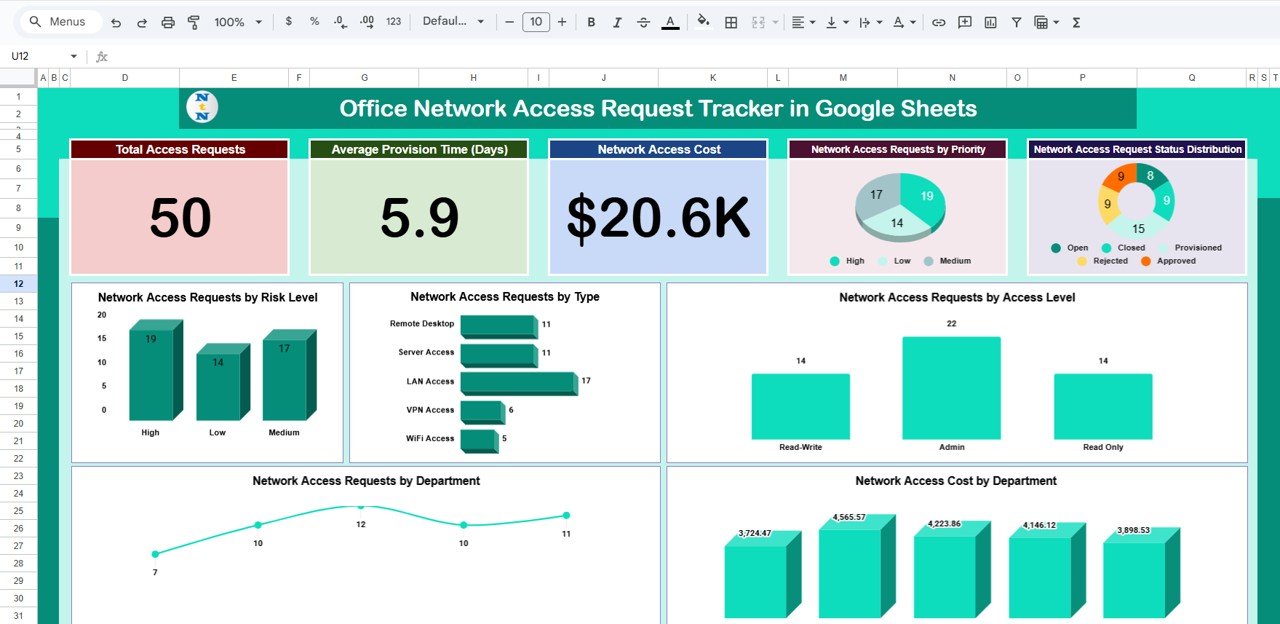
Task: Toggle bold formatting
Action: [x=591, y=22]
